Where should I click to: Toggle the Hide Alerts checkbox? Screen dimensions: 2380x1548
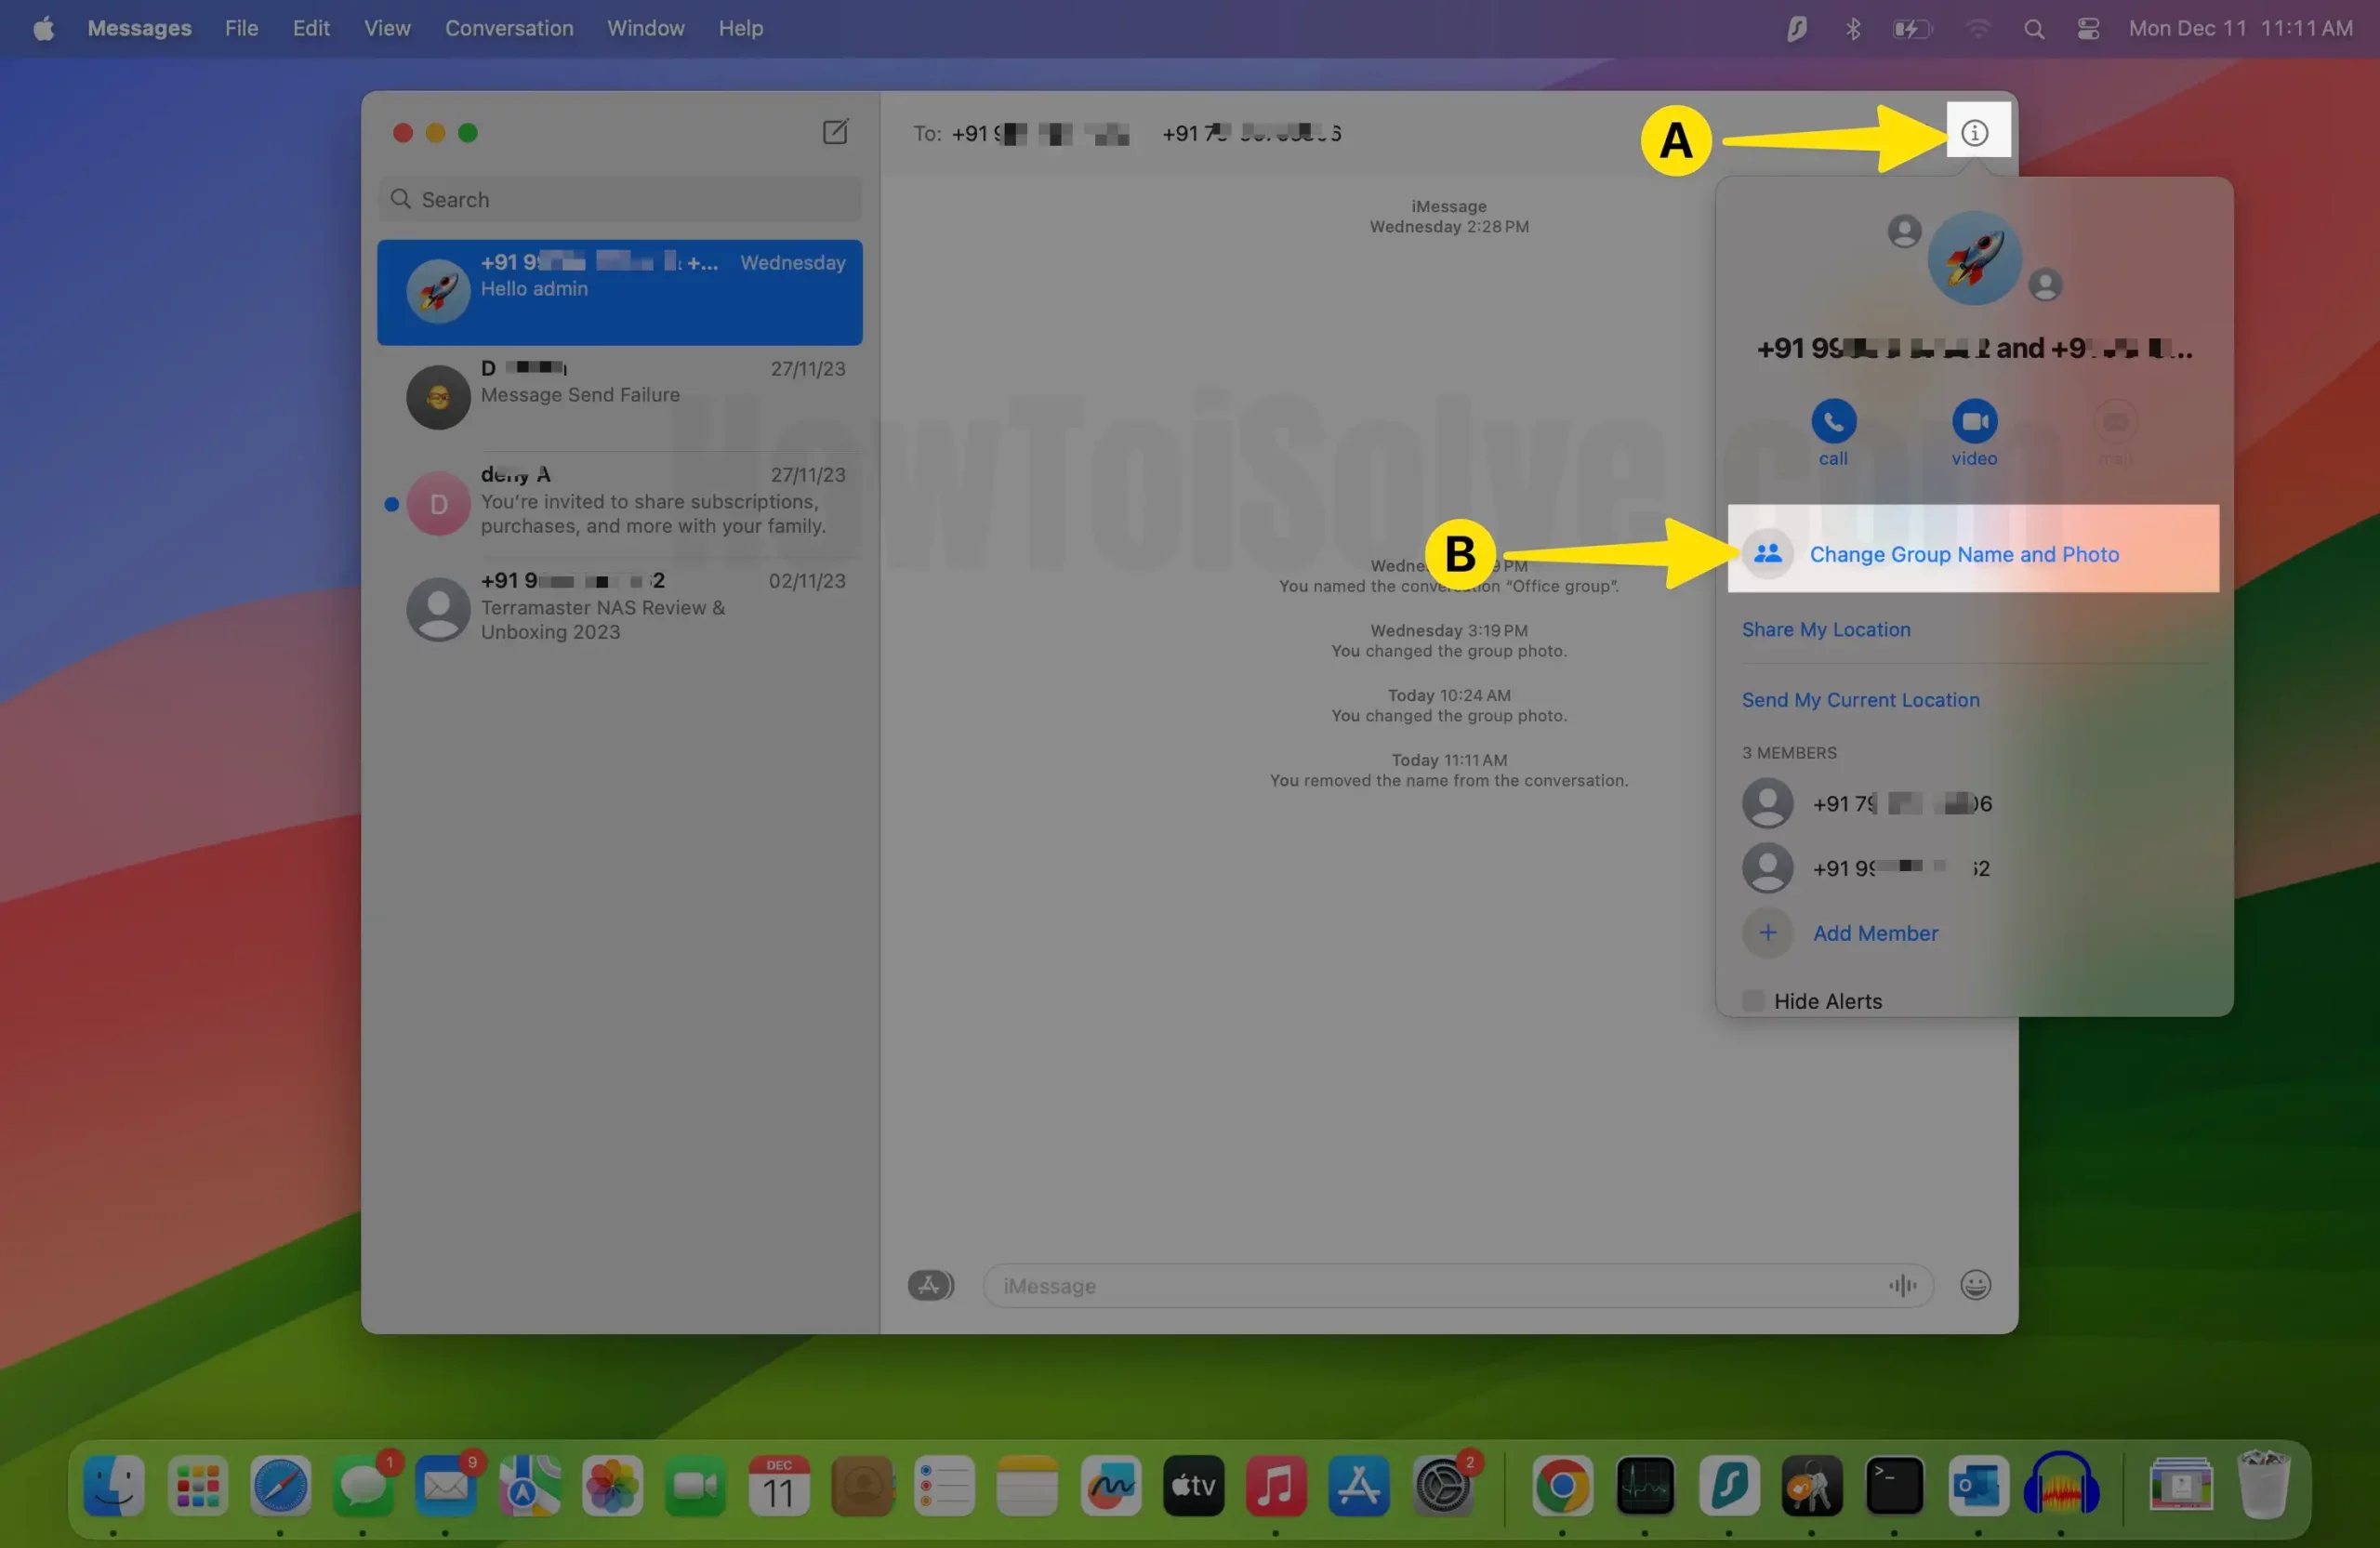1752,1001
